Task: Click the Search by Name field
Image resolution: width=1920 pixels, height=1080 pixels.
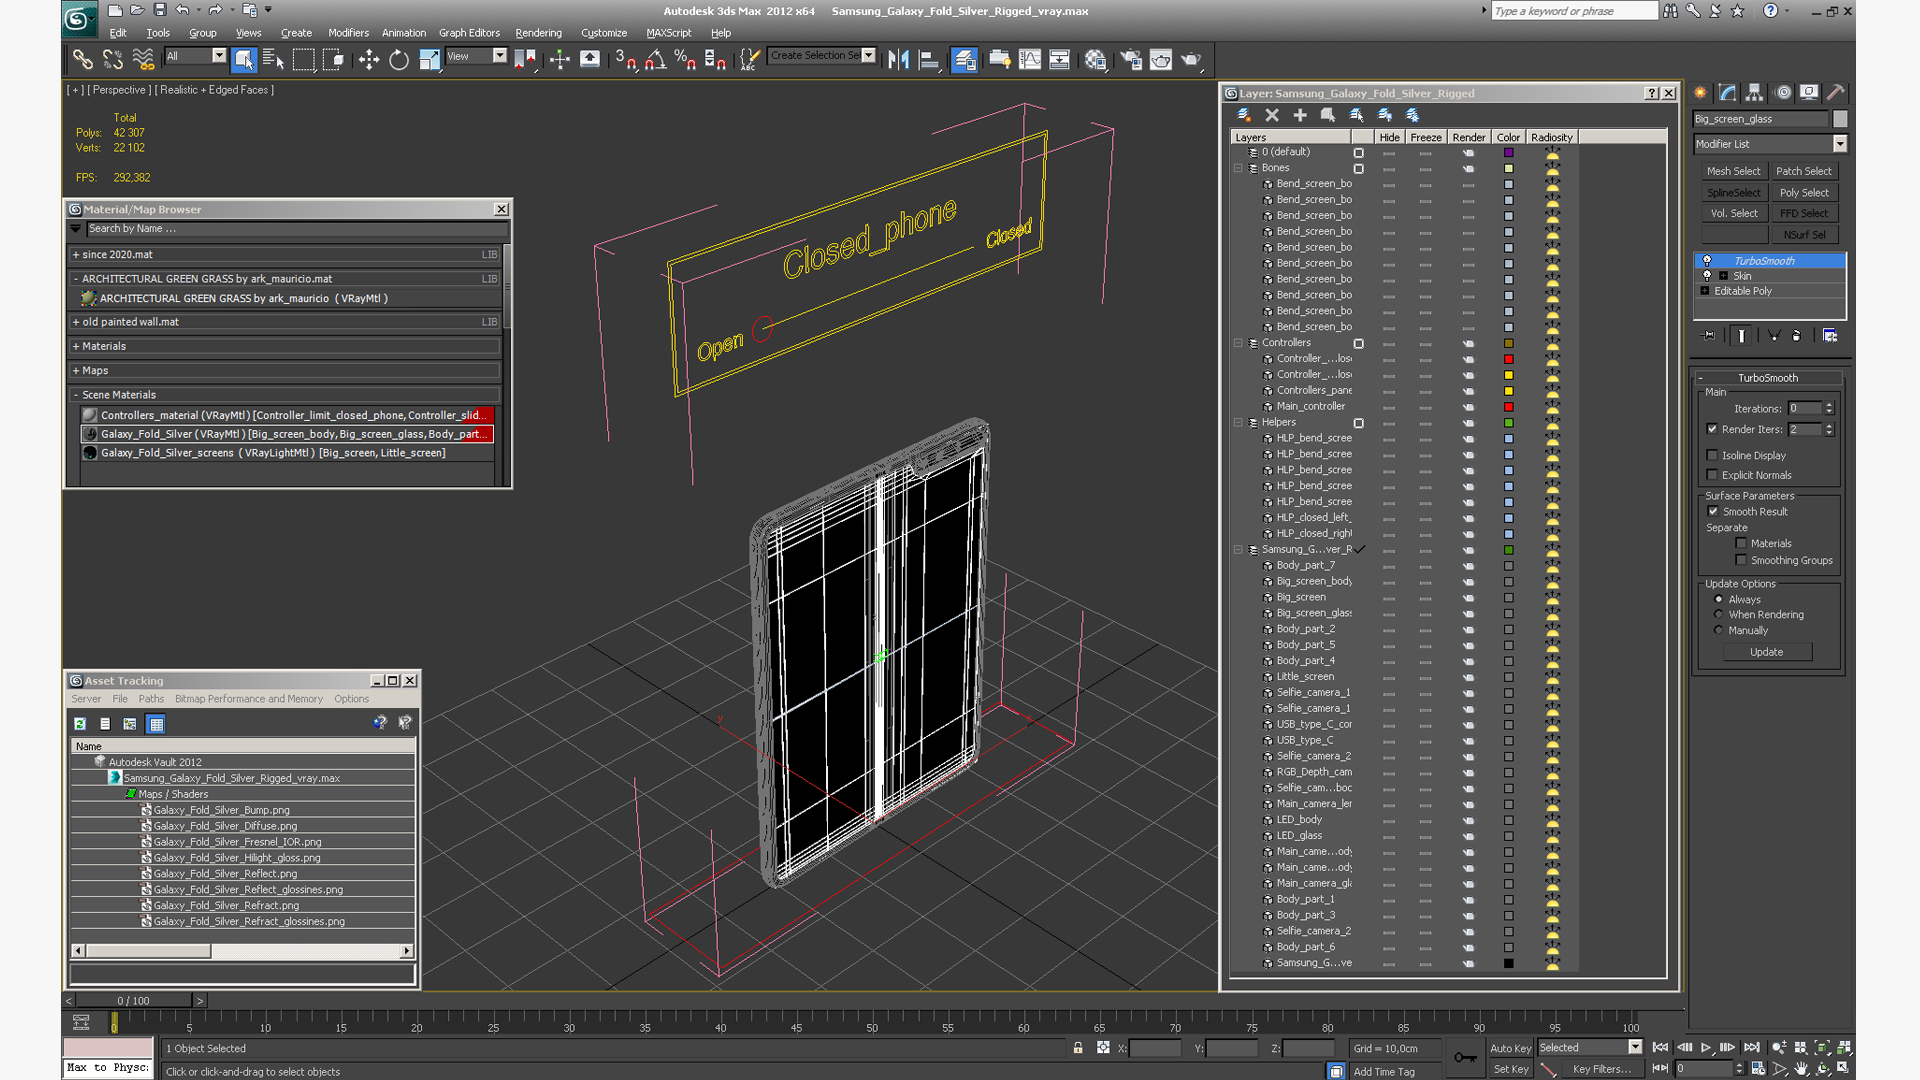Action: [x=295, y=229]
